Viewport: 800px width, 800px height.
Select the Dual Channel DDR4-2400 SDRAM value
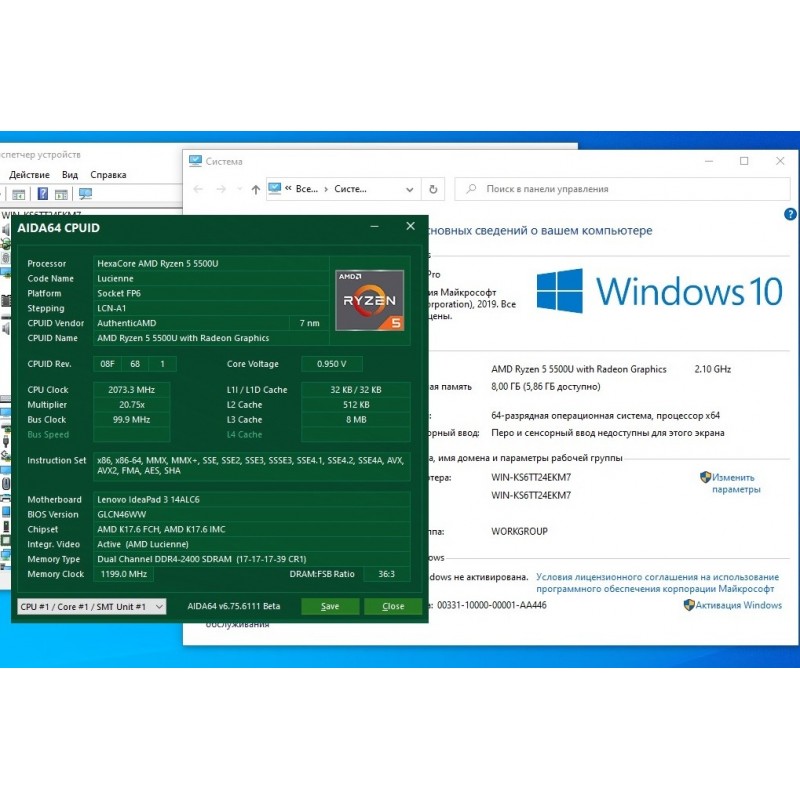coord(252,559)
